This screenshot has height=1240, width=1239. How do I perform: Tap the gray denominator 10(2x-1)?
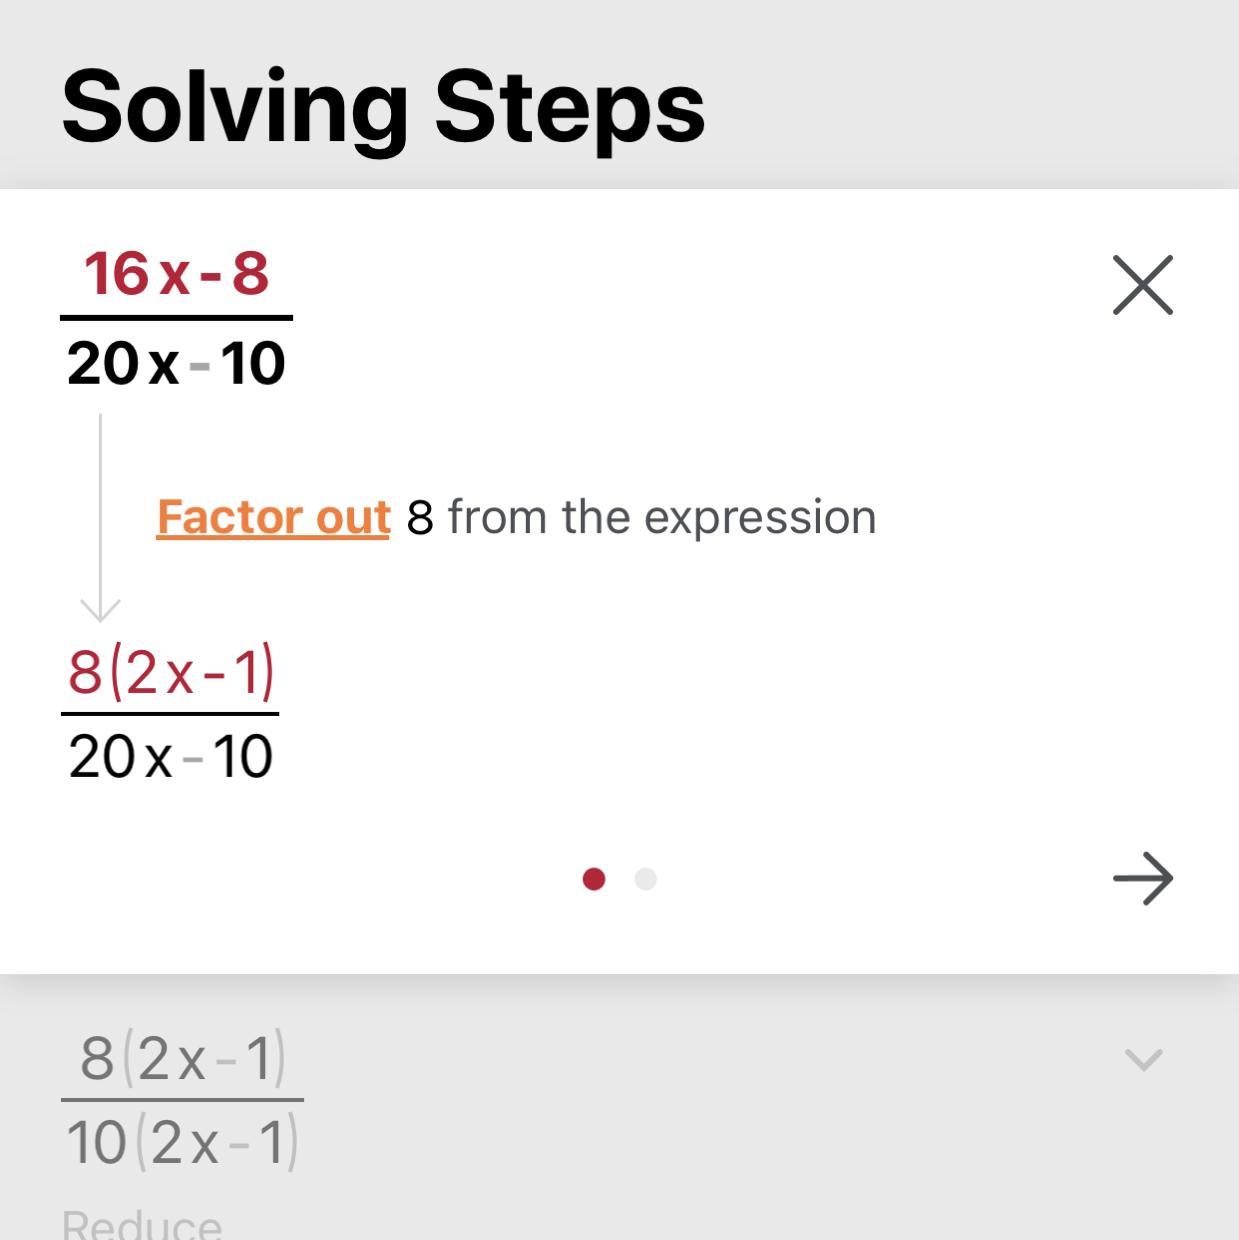pyautogui.click(x=182, y=1143)
